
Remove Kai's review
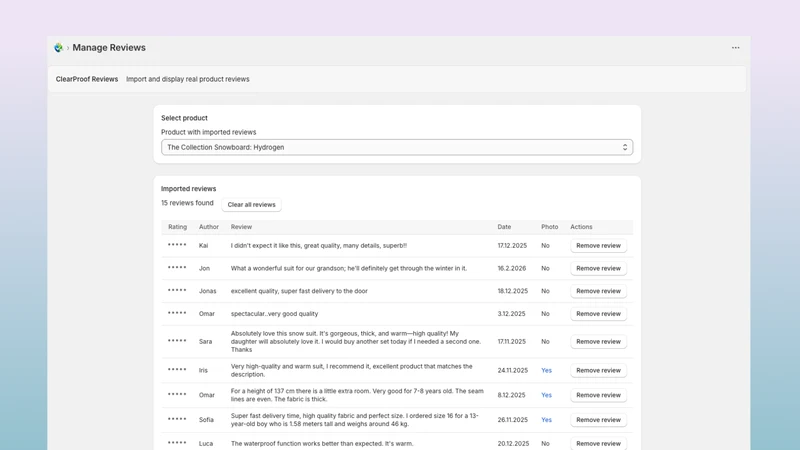click(x=598, y=245)
